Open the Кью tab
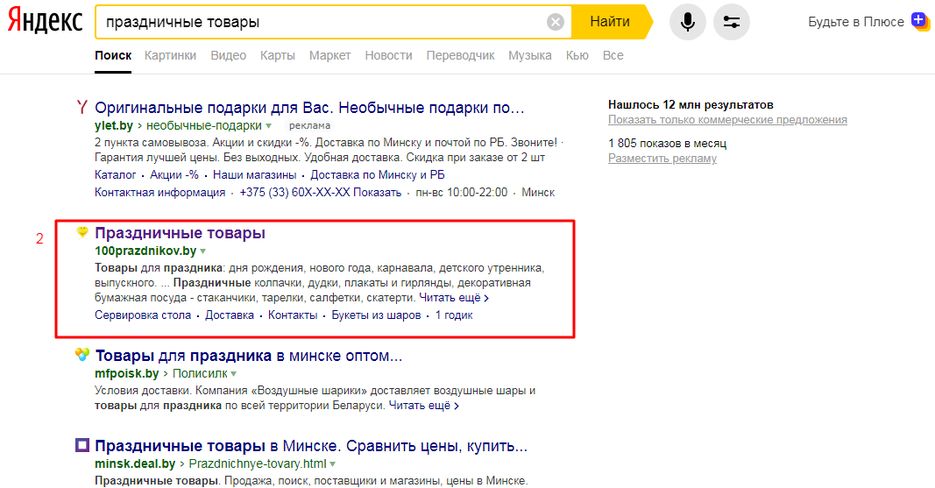Screen dimensions: 935x488 point(577,55)
